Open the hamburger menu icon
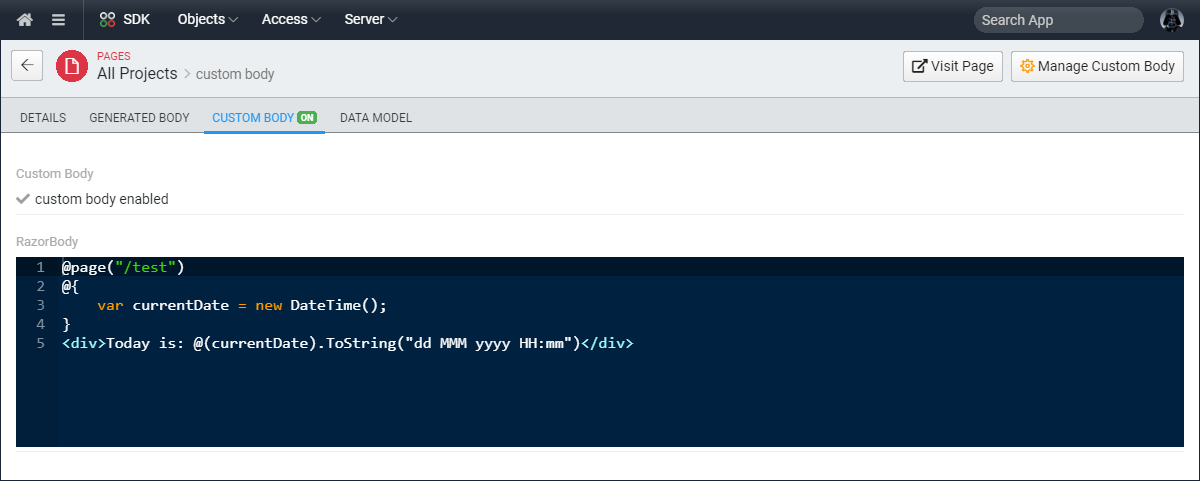This screenshot has width=1200, height=481. [x=59, y=19]
